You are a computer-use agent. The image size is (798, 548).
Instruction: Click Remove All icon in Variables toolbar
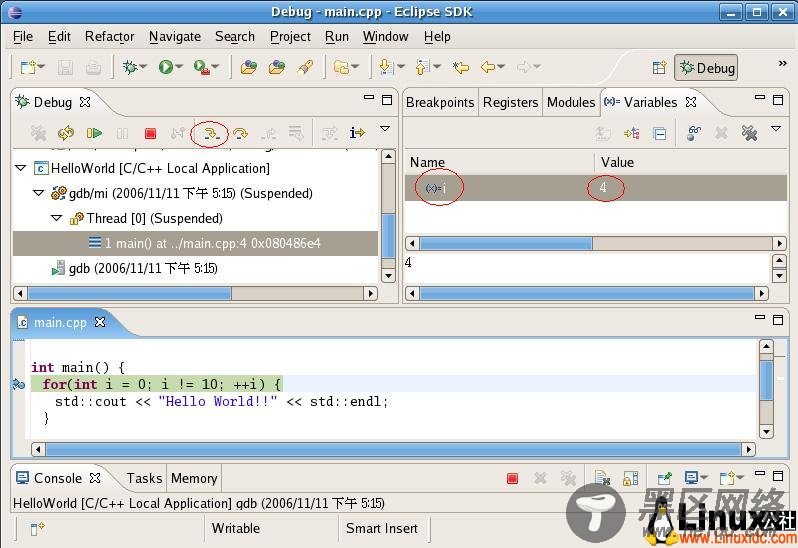749,133
